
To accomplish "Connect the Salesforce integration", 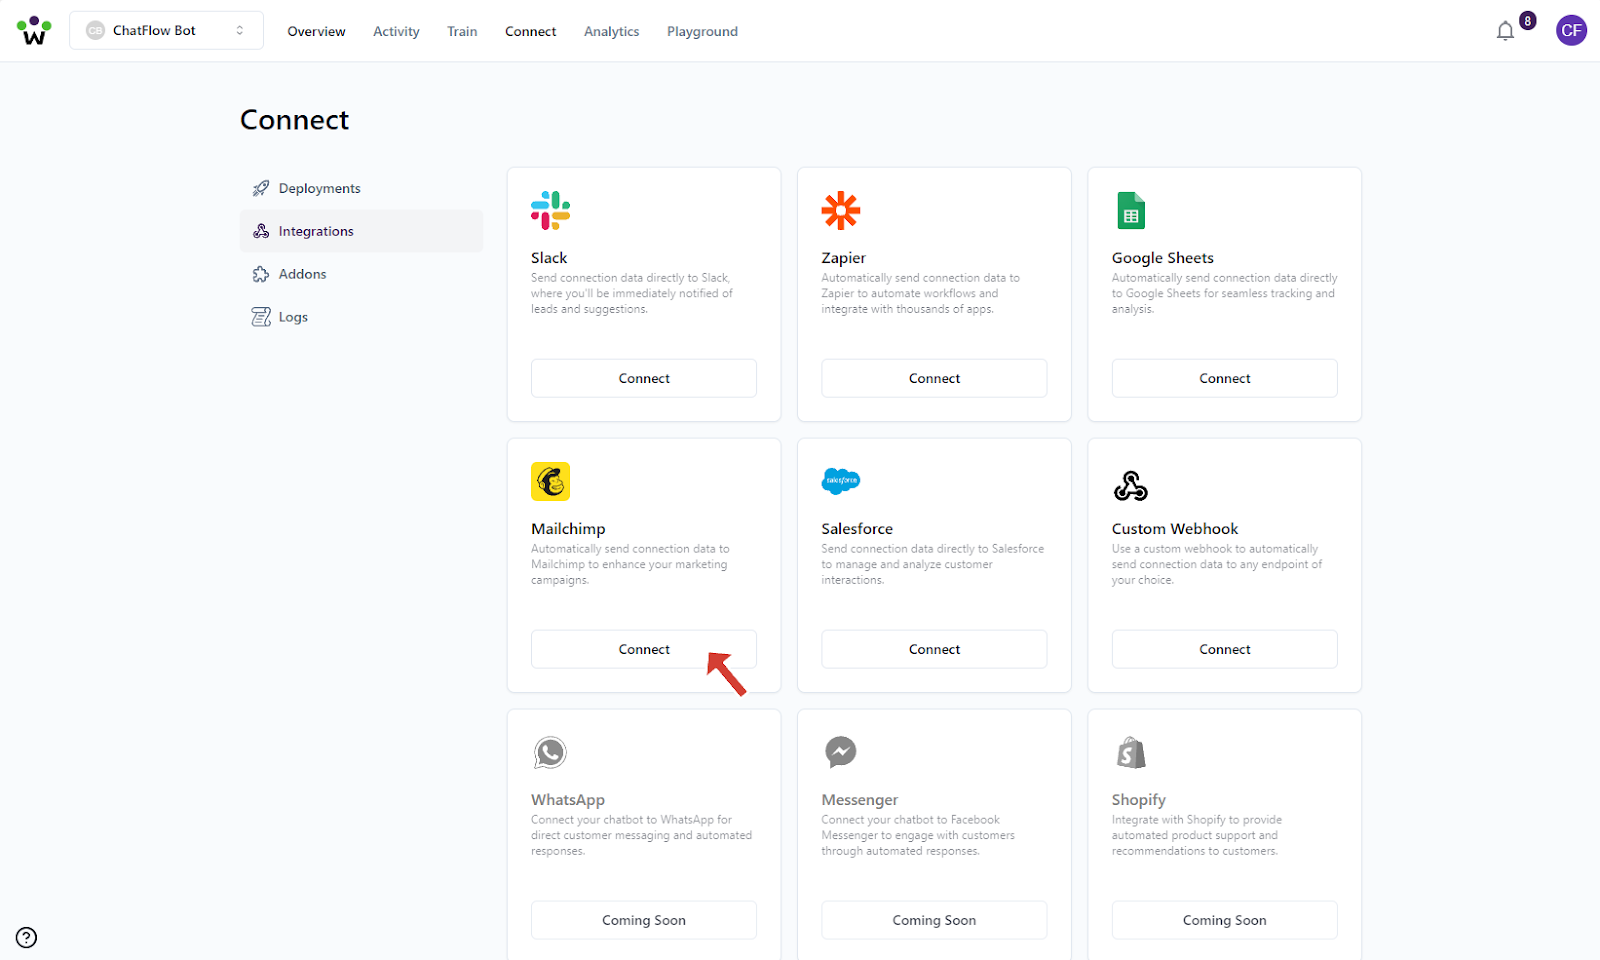I will click(x=934, y=649).
